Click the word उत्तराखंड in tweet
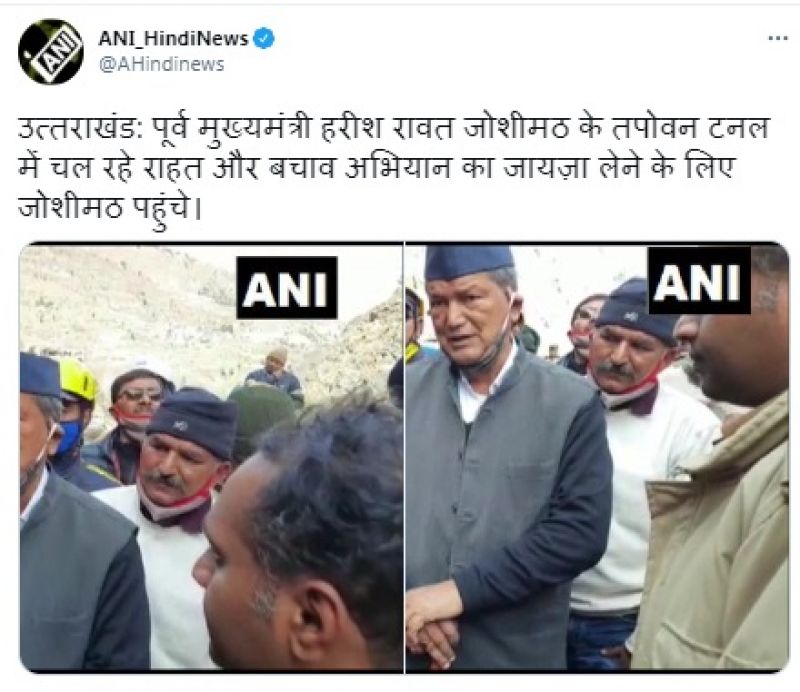Viewport: 800px width, 692px height. point(80,129)
